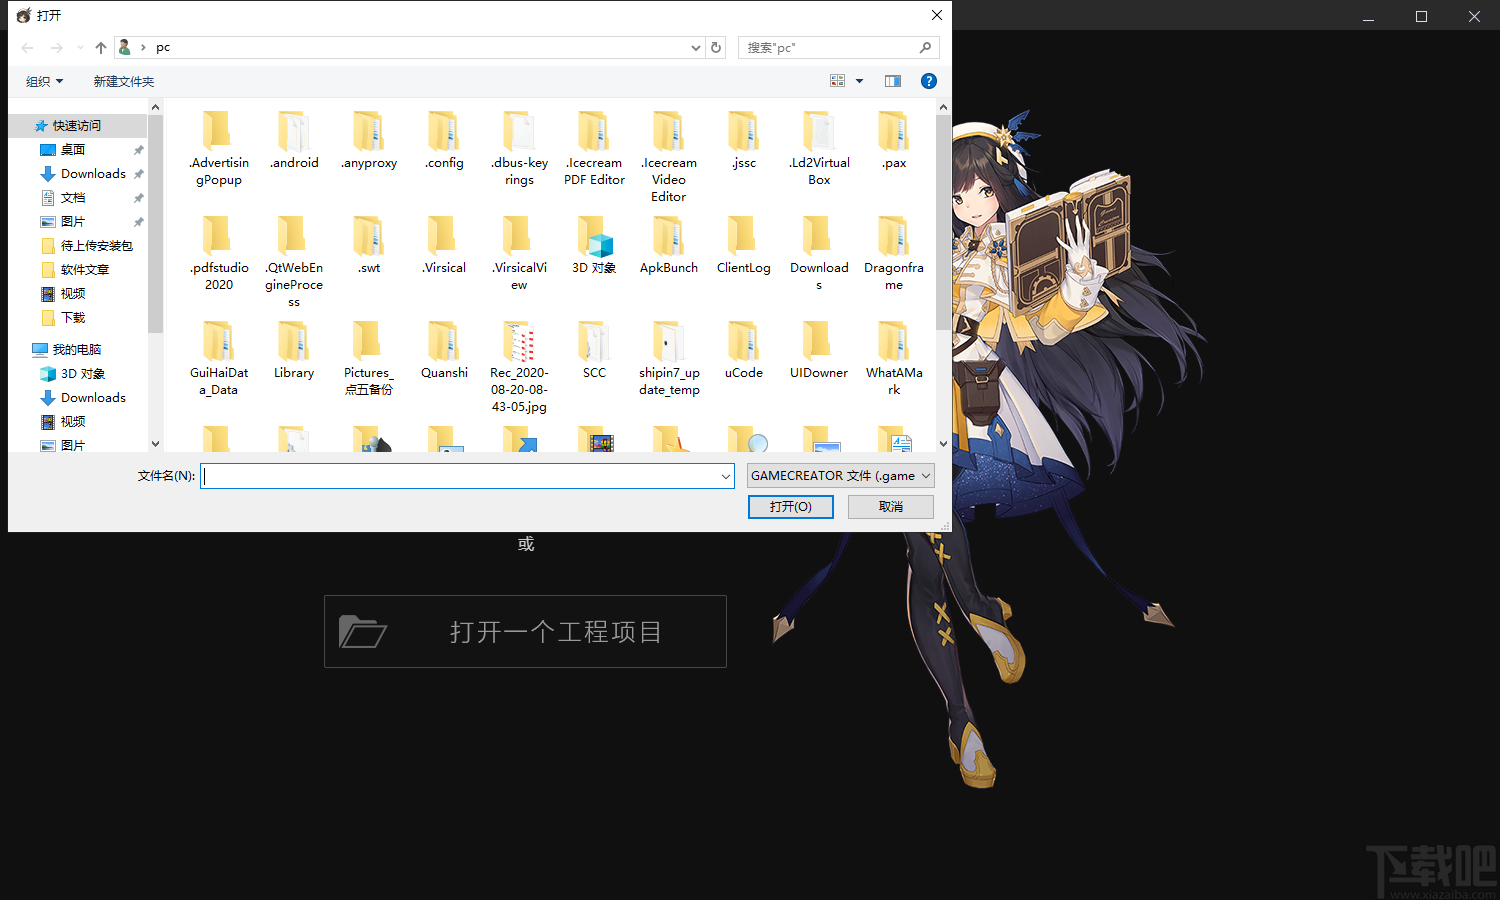
Task: Expand the address bar history dropdown
Action: click(x=696, y=47)
